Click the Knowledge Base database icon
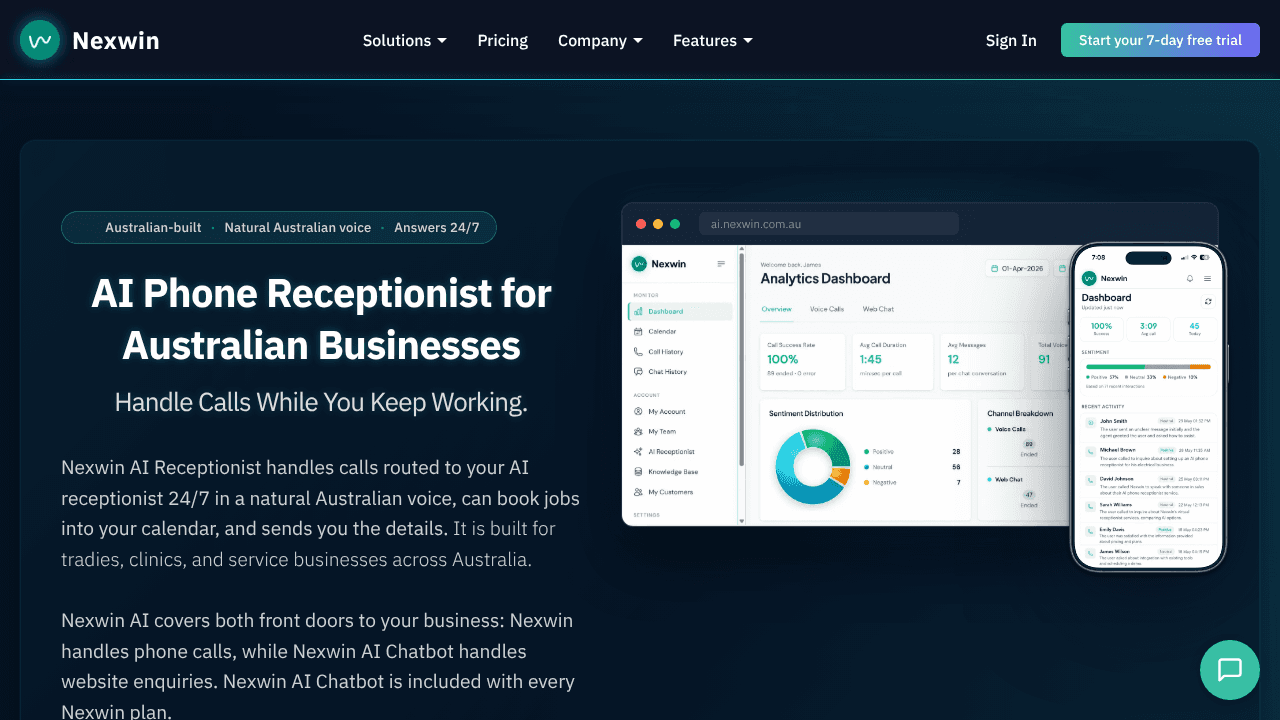Screen dimensions: 1280x720 click(638, 472)
